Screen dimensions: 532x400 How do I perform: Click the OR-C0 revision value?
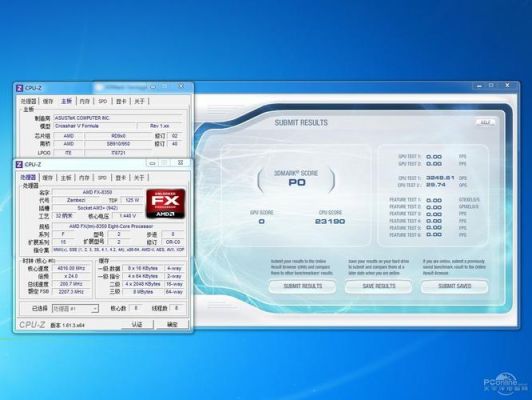coord(173,242)
